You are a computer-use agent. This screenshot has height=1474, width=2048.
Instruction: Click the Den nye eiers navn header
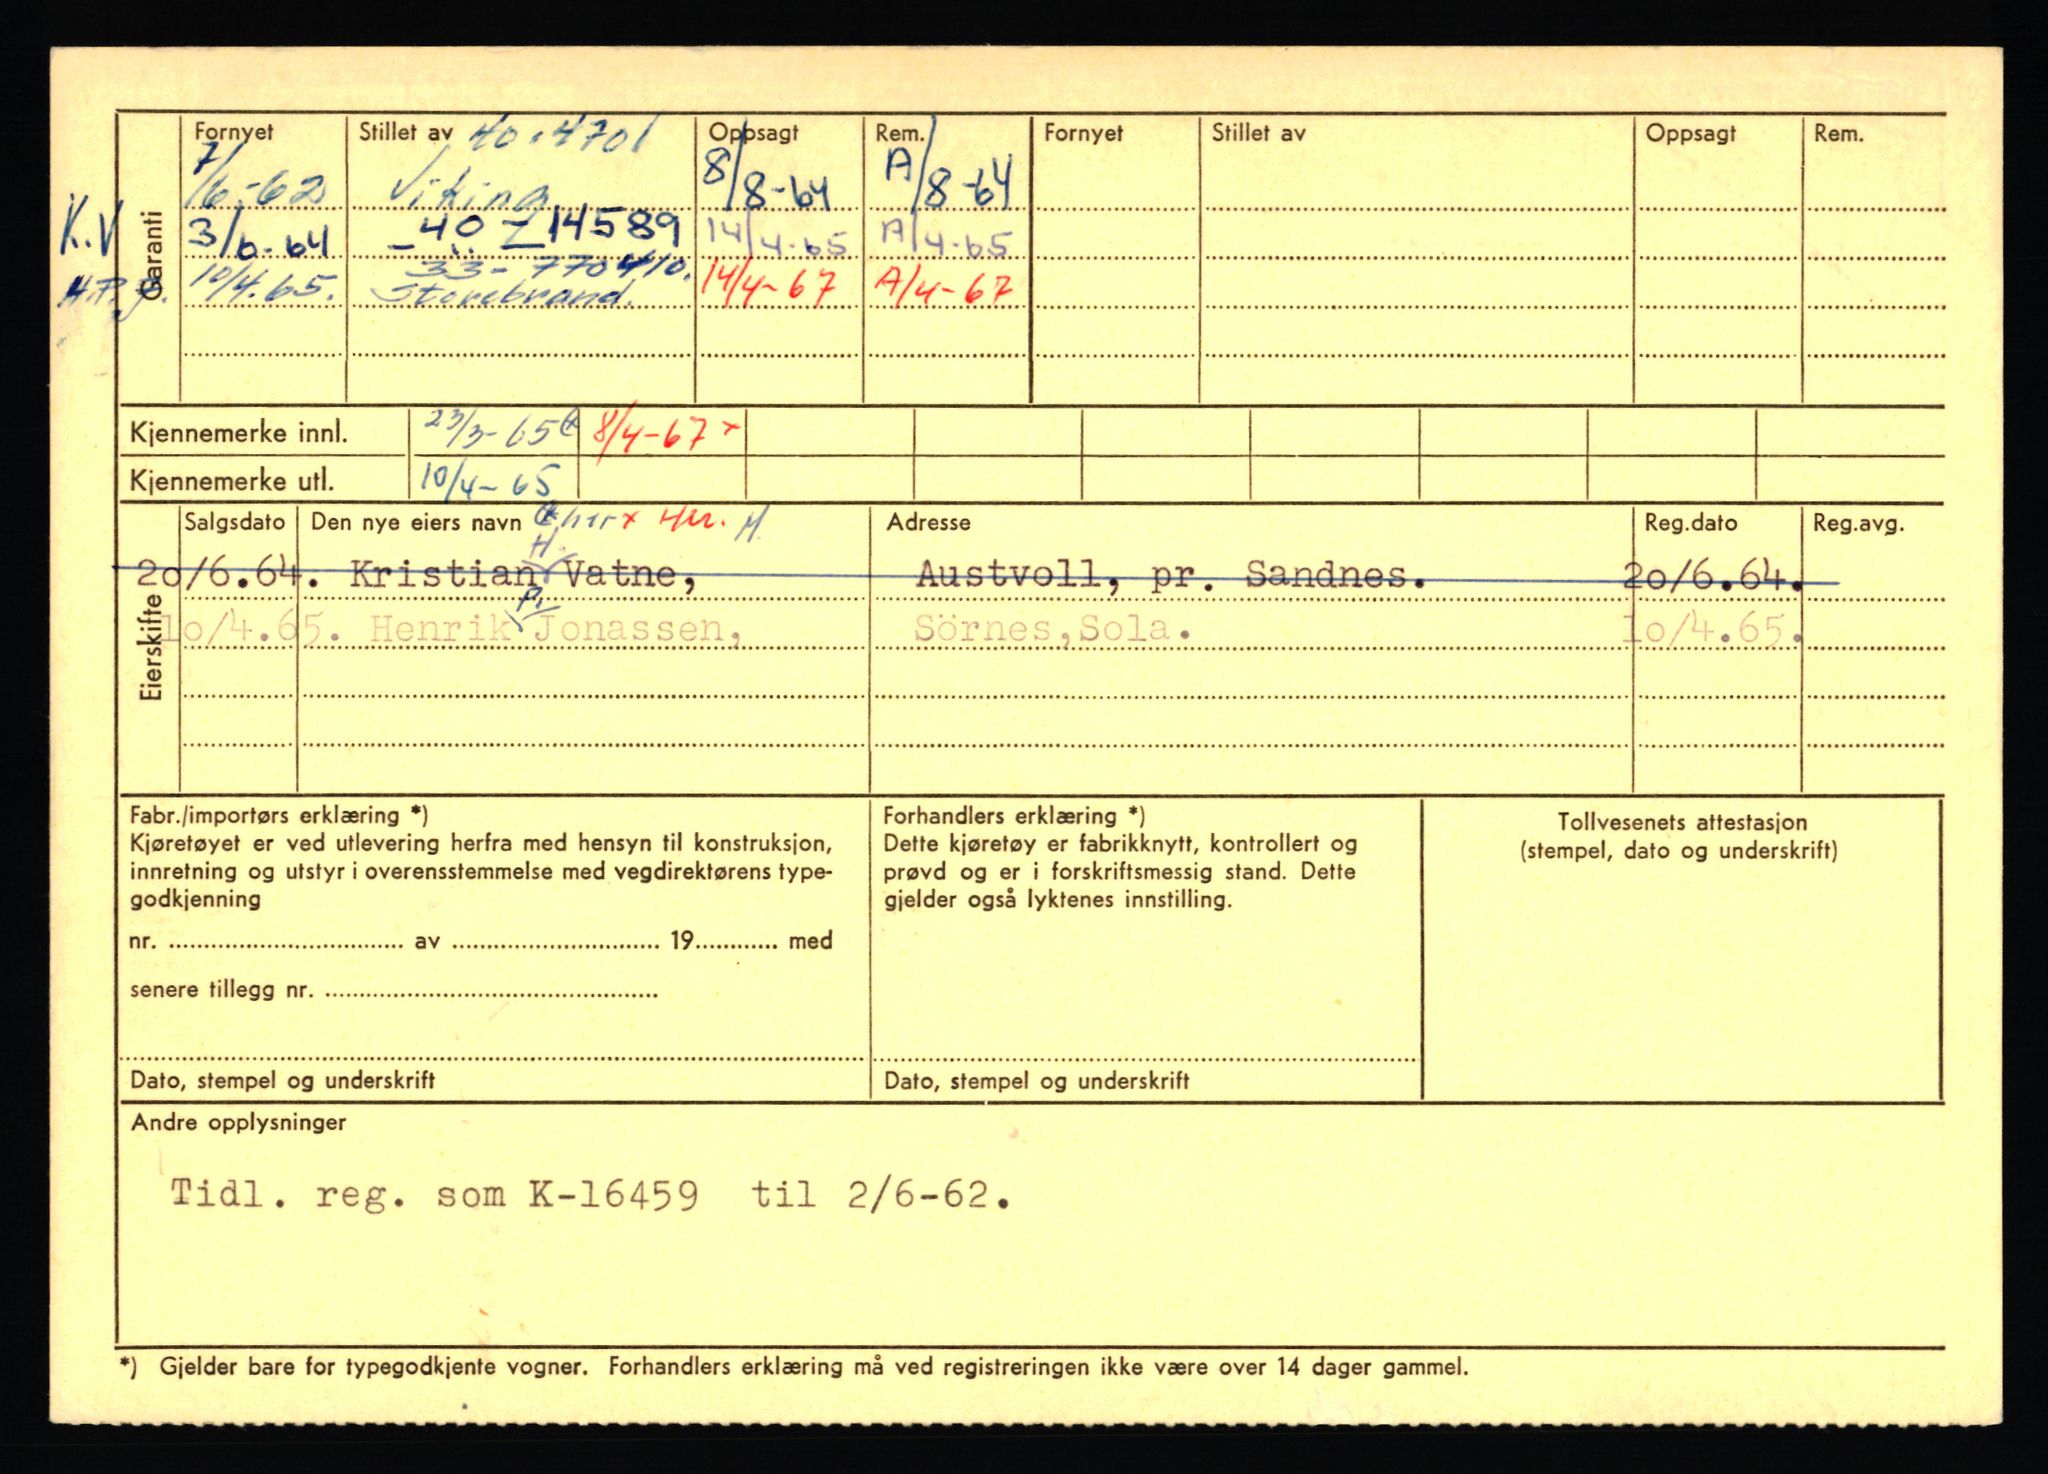pyautogui.click(x=416, y=523)
